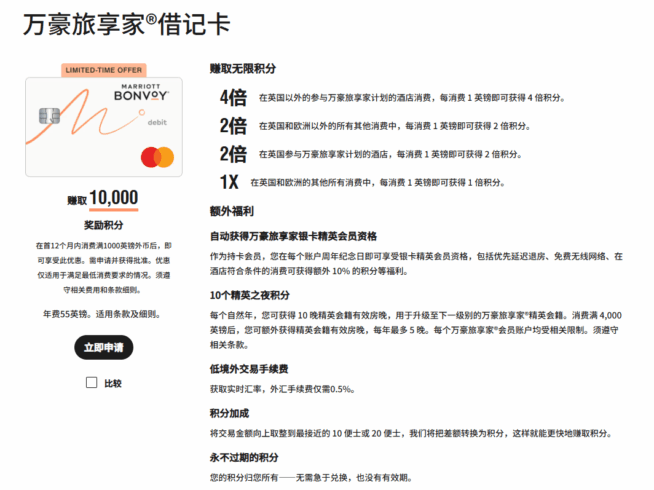Click the 4倍 points multiplier
The height and width of the screenshot is (490, 654).
[232, 98]
